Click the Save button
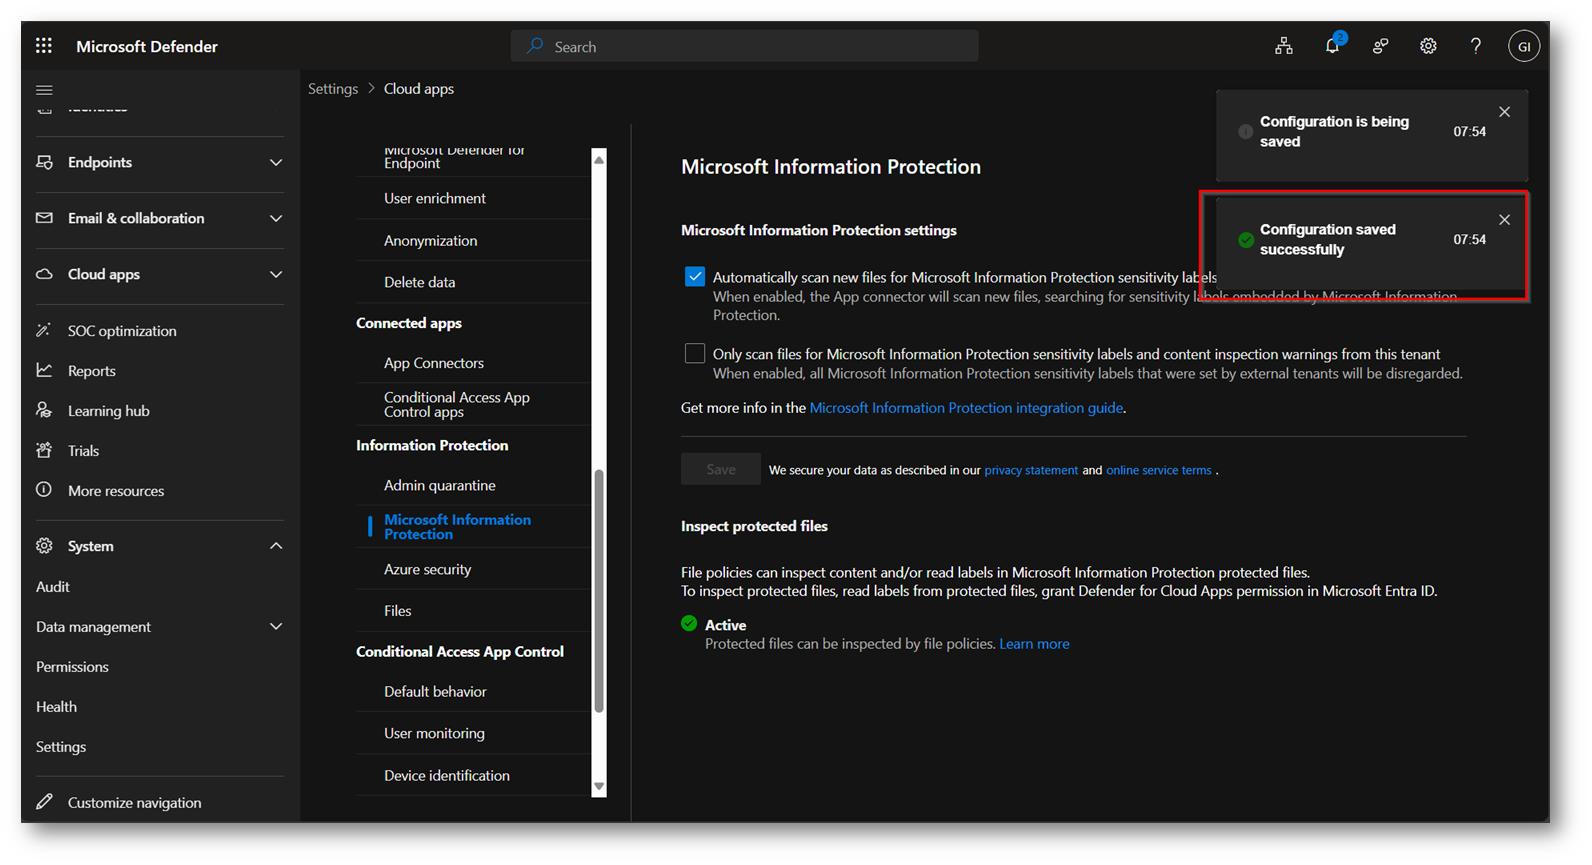1592x865 pixels. click(720, 469)
